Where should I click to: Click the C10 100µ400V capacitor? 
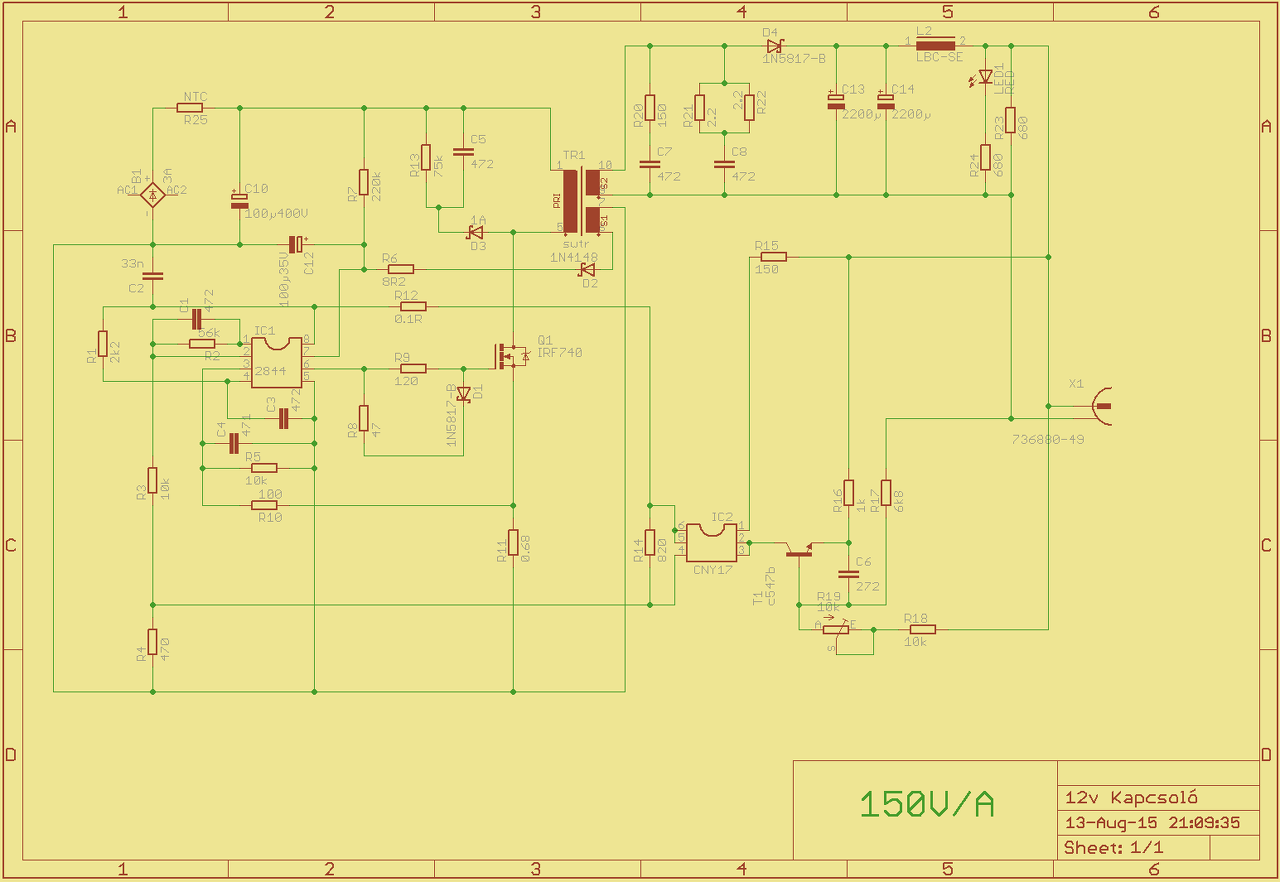pyautogui.click(x=239, y=201)
